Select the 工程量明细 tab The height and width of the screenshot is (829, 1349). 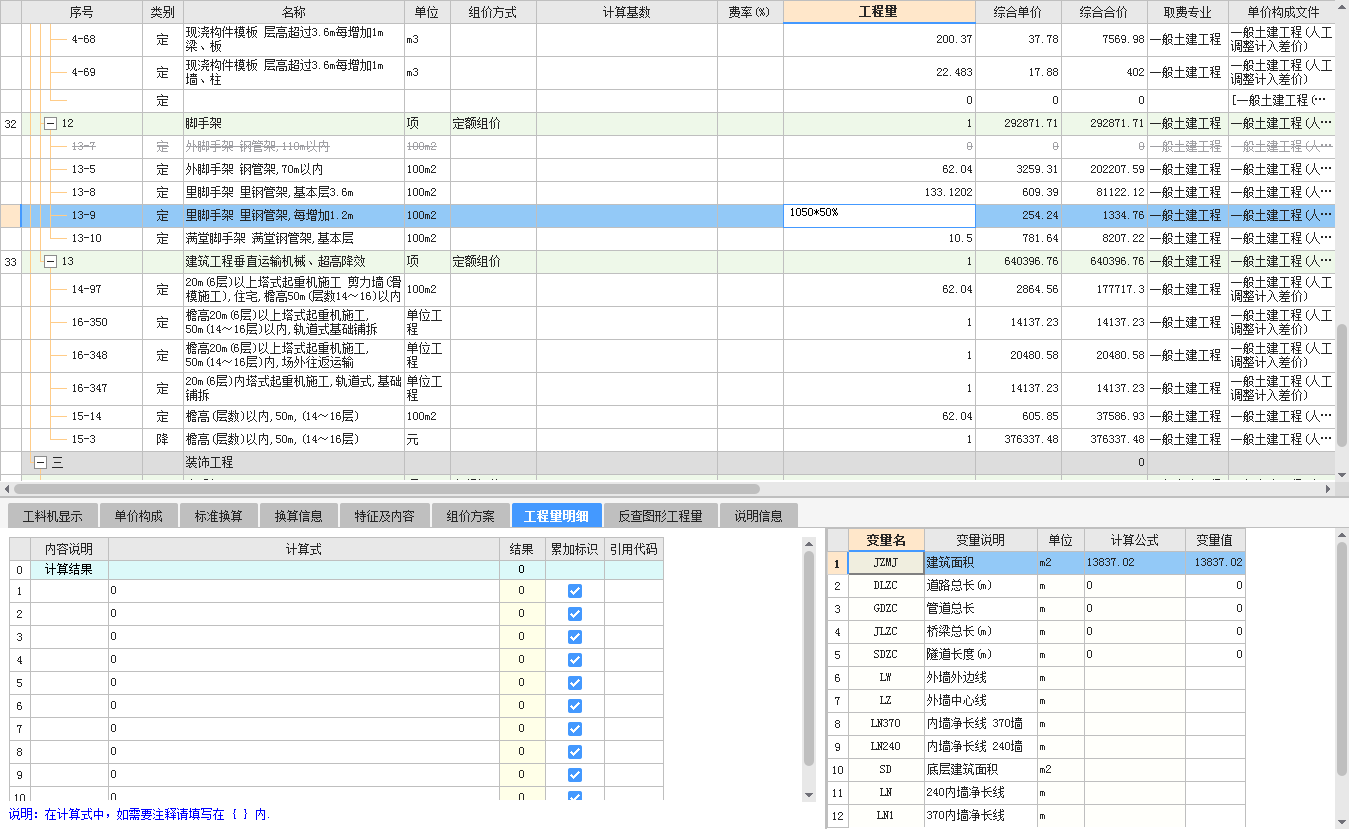pos(556,516)
